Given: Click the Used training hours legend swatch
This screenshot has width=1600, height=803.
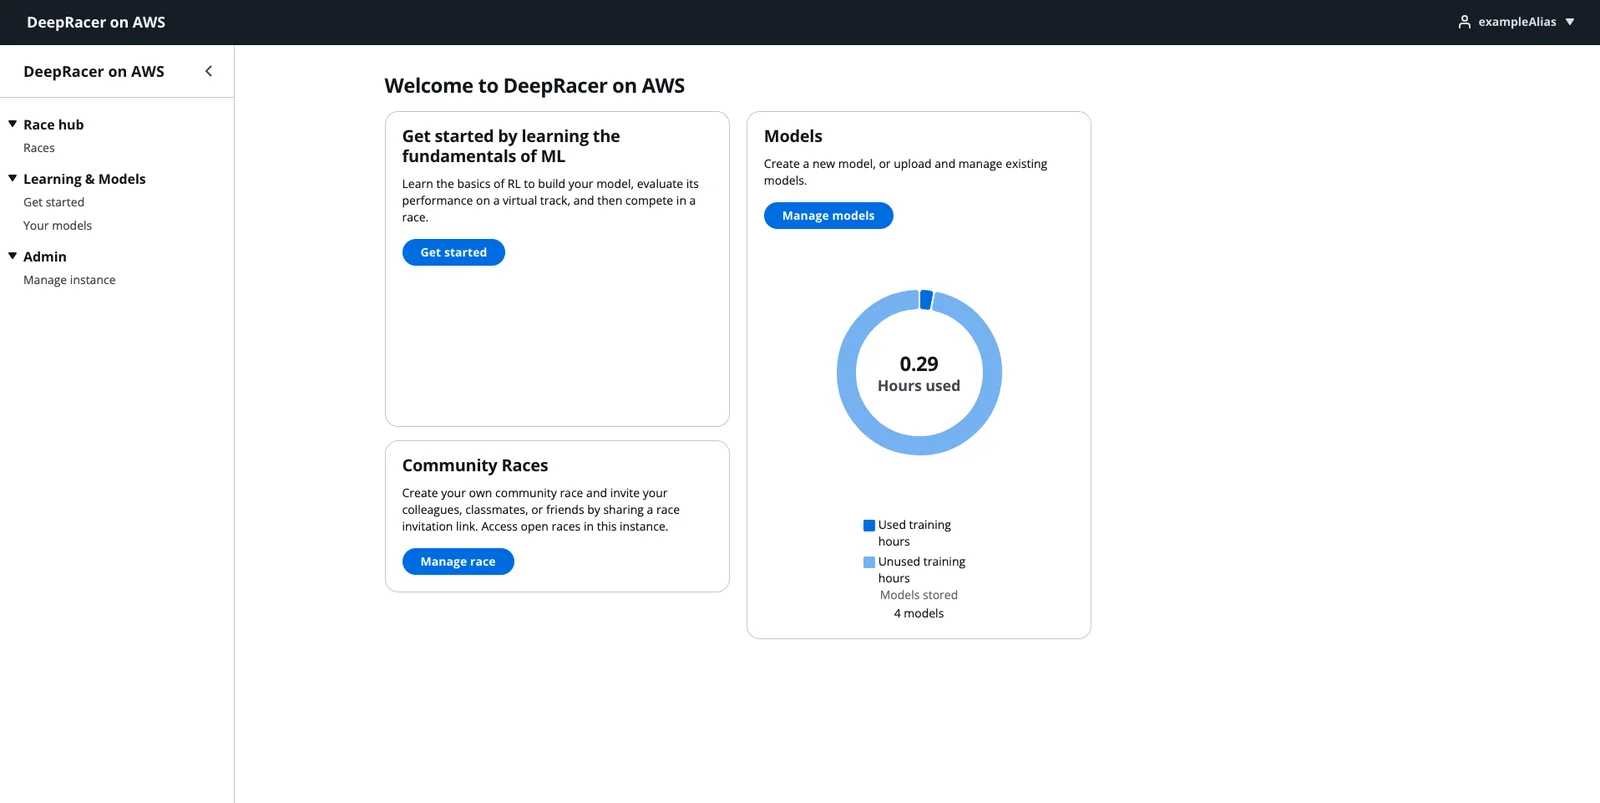Looking at the screenshot, I should coord(869,525).
